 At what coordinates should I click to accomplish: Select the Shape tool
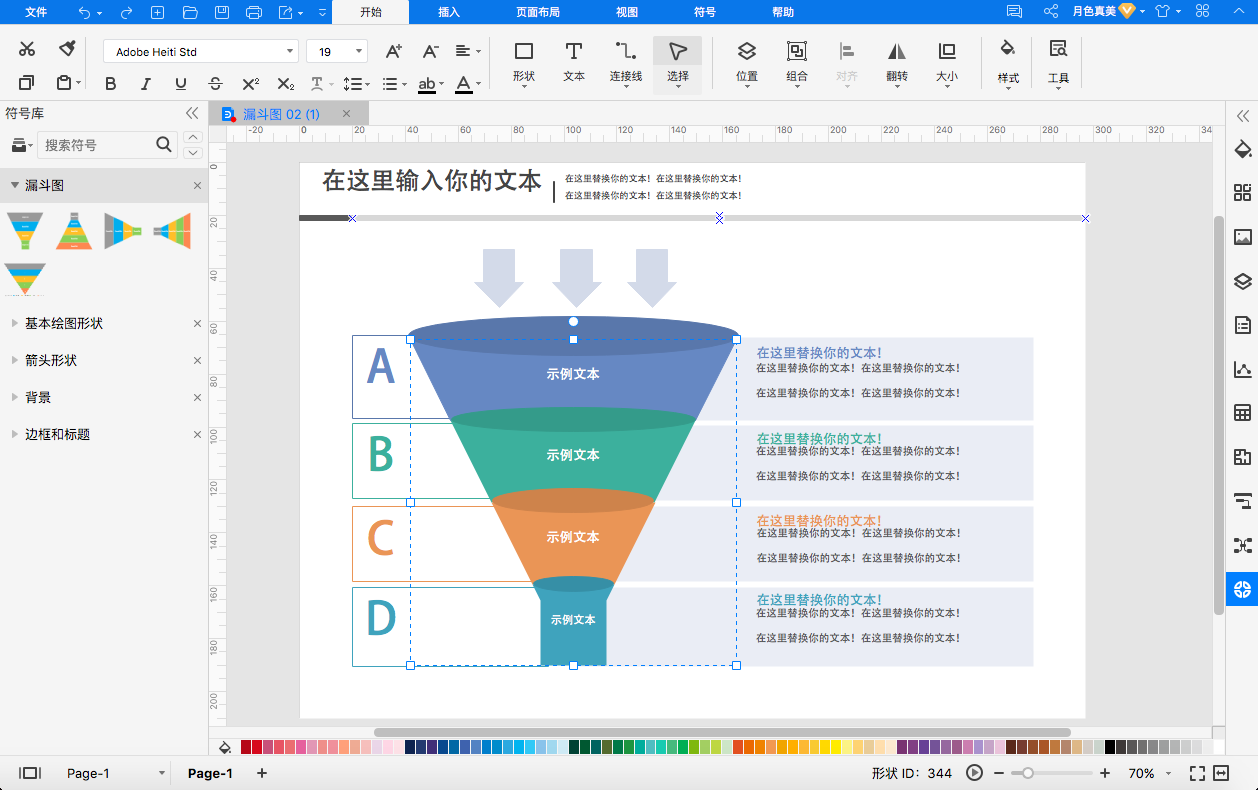(x=524, y=62)
